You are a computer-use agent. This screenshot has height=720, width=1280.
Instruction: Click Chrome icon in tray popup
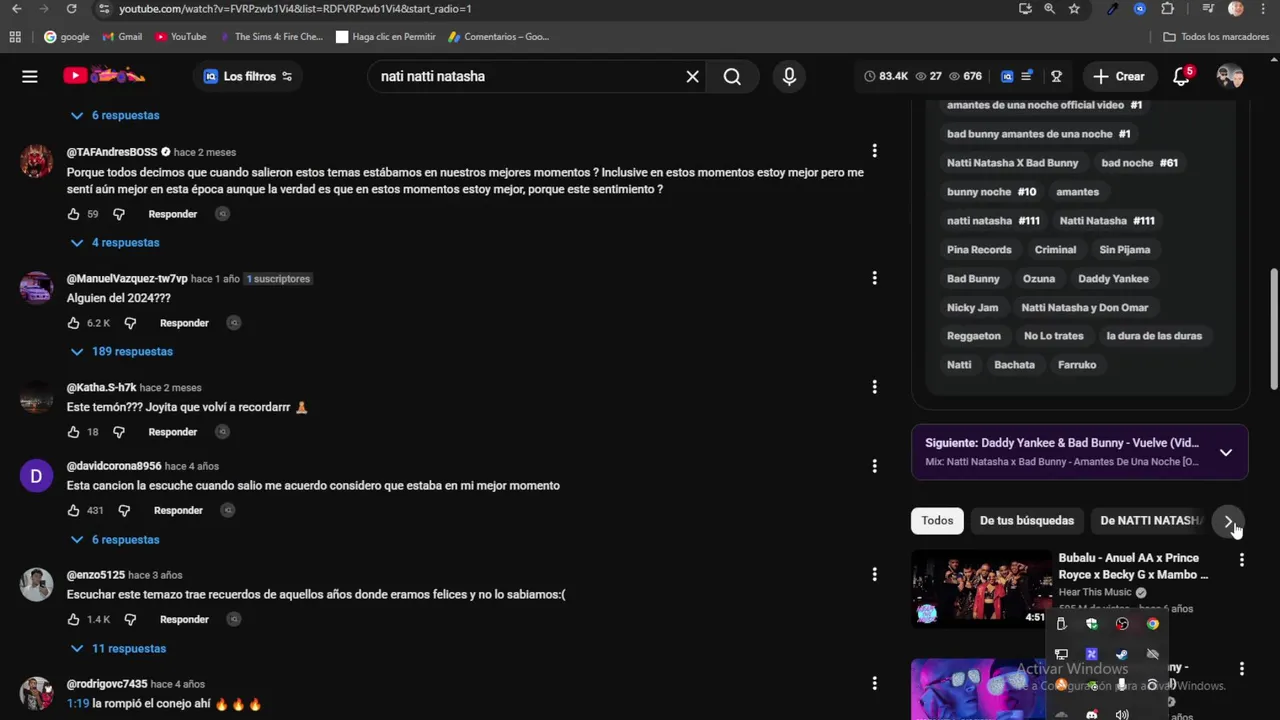pos(1153,624)
